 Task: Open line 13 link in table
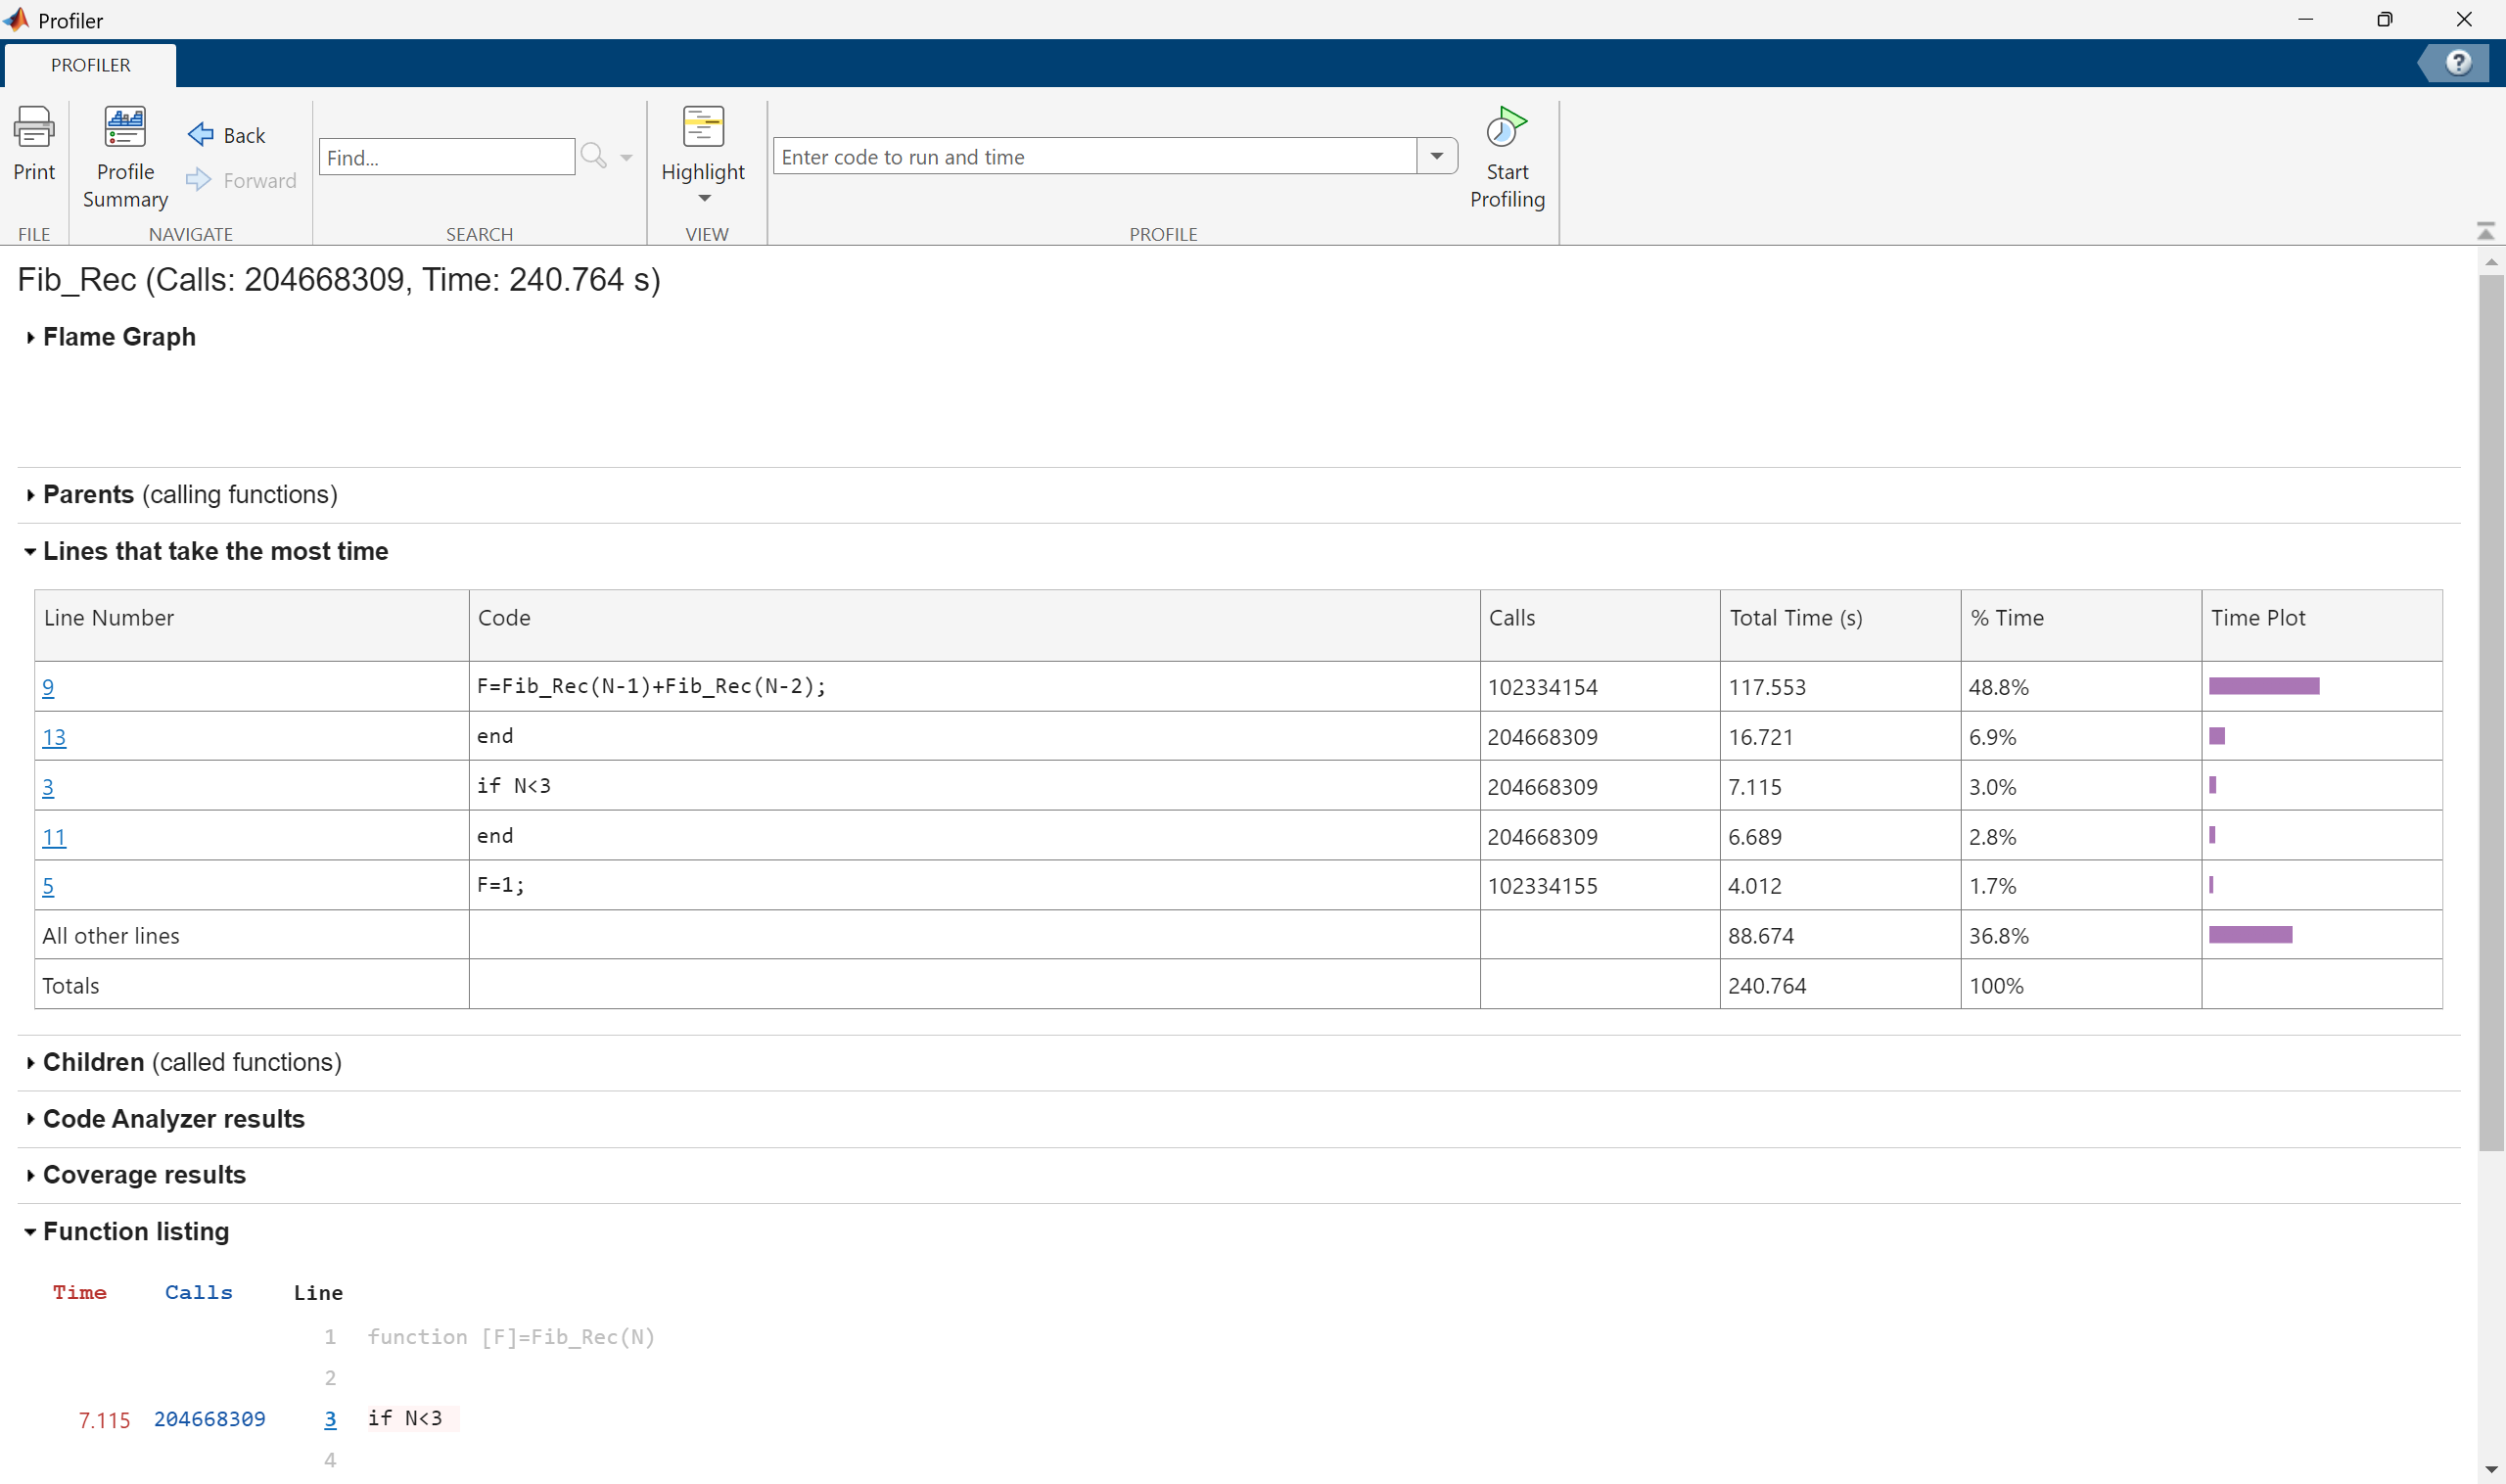pyautogui.click(x=54, y=737)
